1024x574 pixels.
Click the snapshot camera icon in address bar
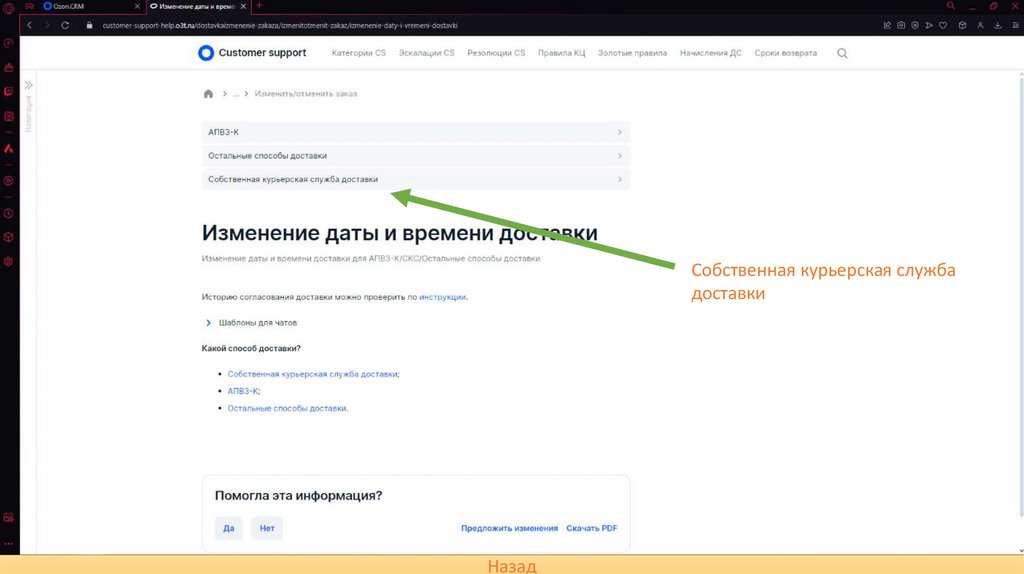point(901,25)
